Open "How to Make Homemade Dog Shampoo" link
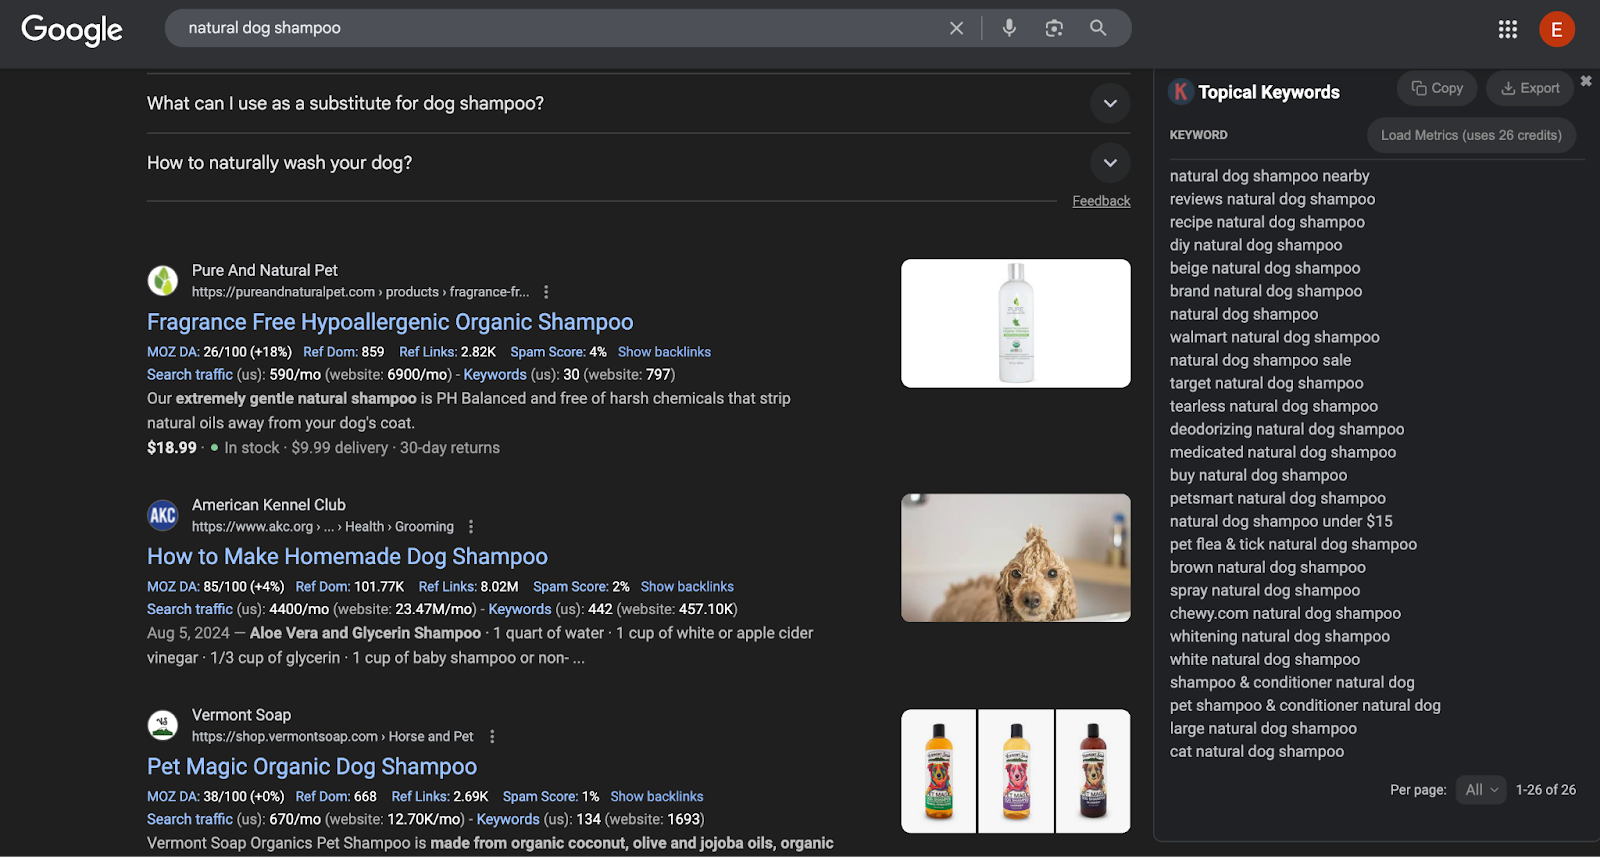Image resolution: width=1600 pixels, height=857 pixels. click(347, 557)
